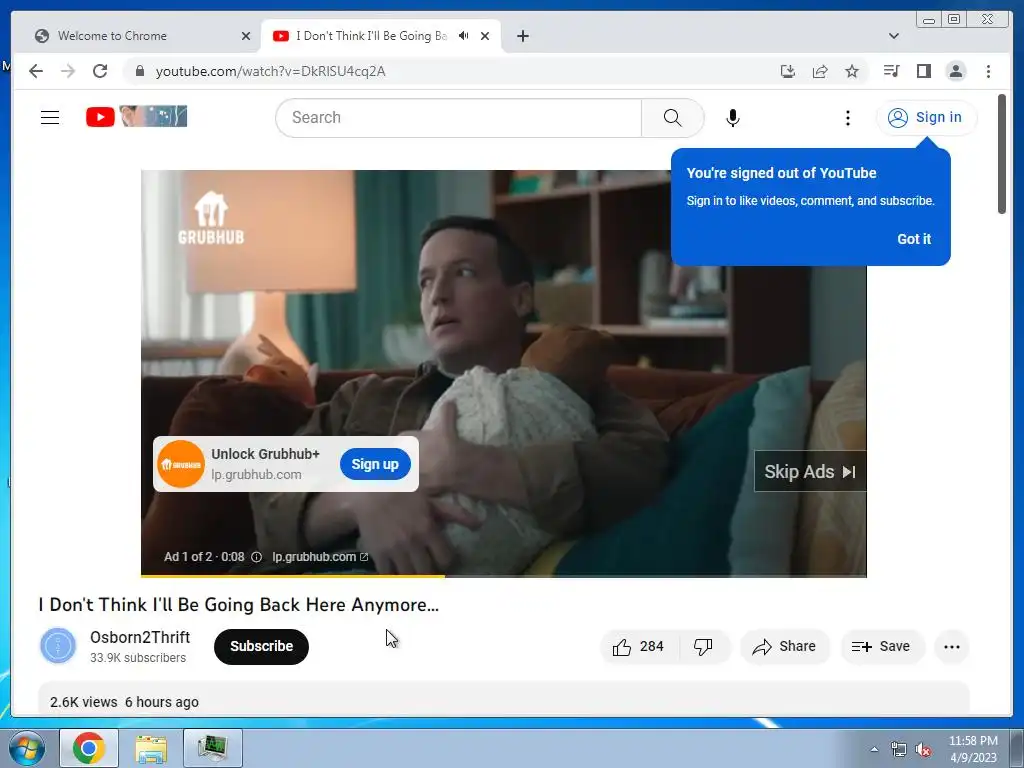
Task: Open the third taskbar application icon
Action: pyautogui.click(x=213, y=748)
